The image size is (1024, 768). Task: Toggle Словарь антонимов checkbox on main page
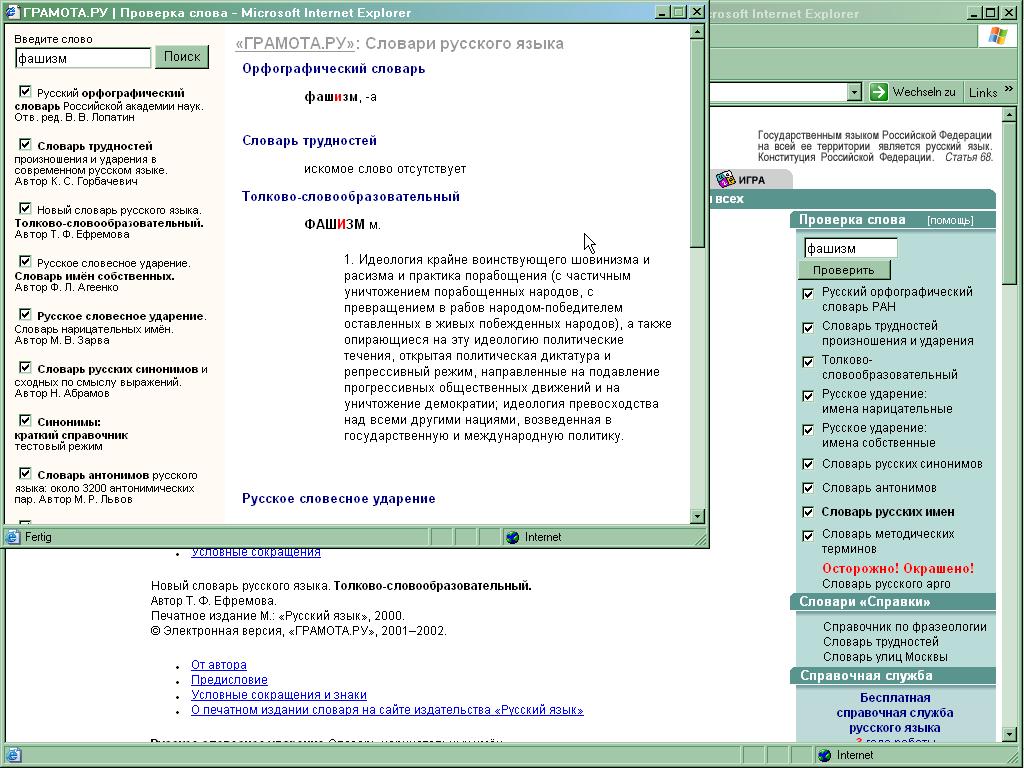tap(808, 488)
